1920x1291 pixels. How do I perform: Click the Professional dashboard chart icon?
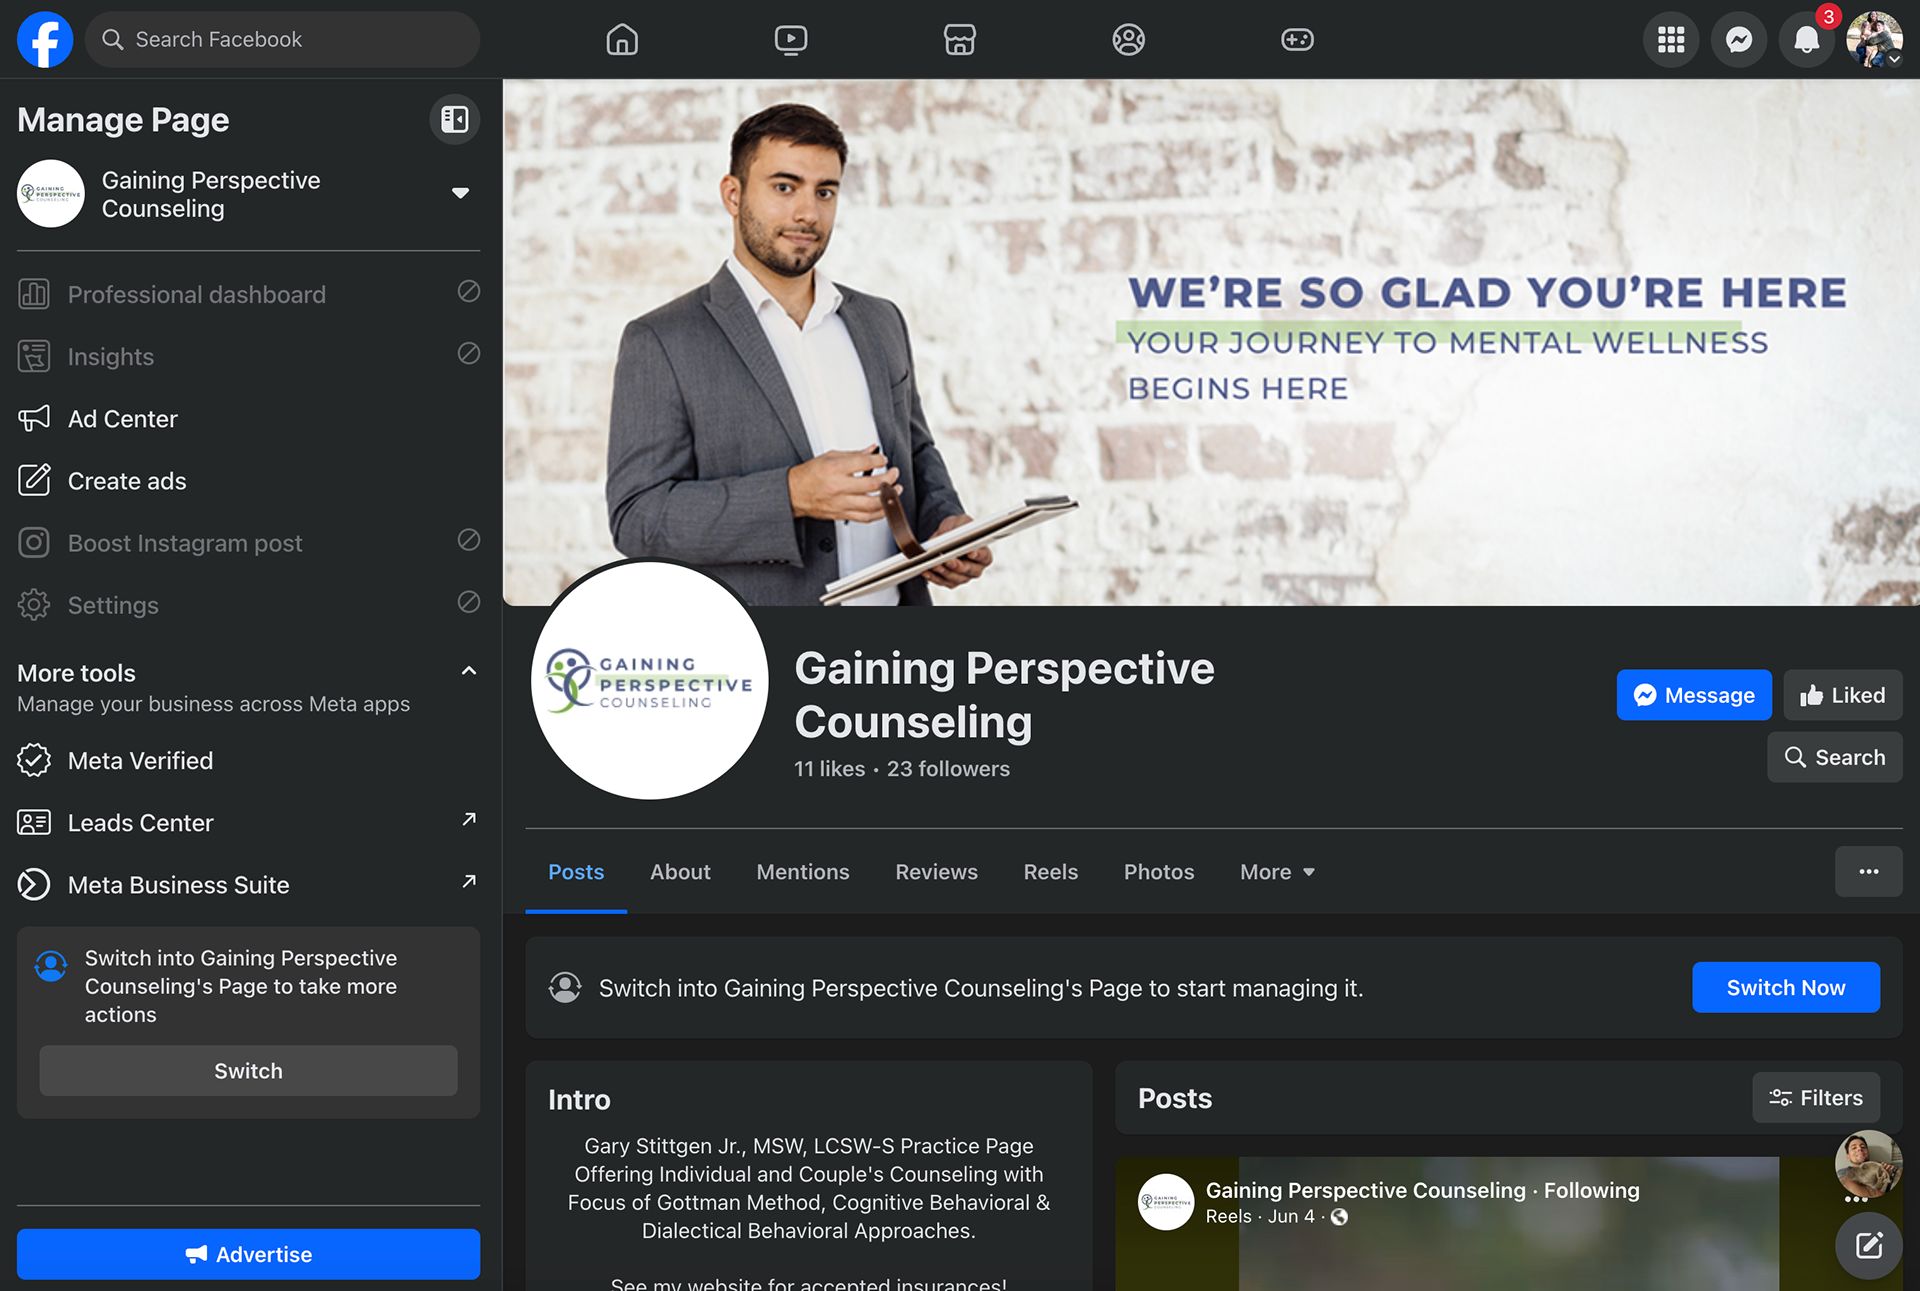click(x=33, y=294)
